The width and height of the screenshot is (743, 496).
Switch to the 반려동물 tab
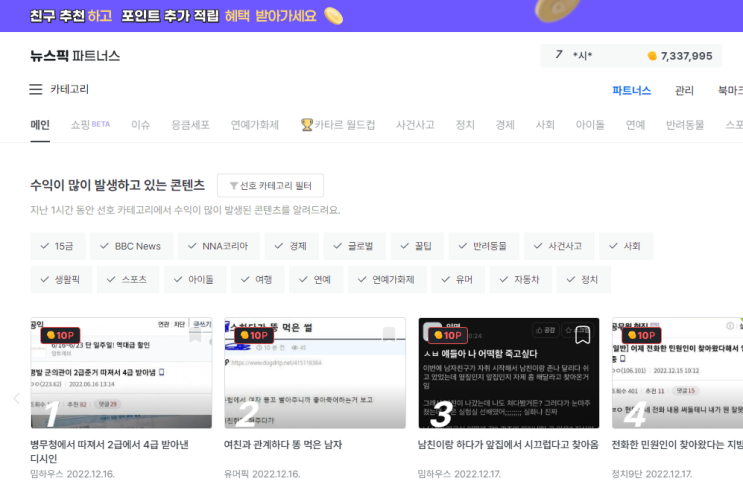pos(685,125)
